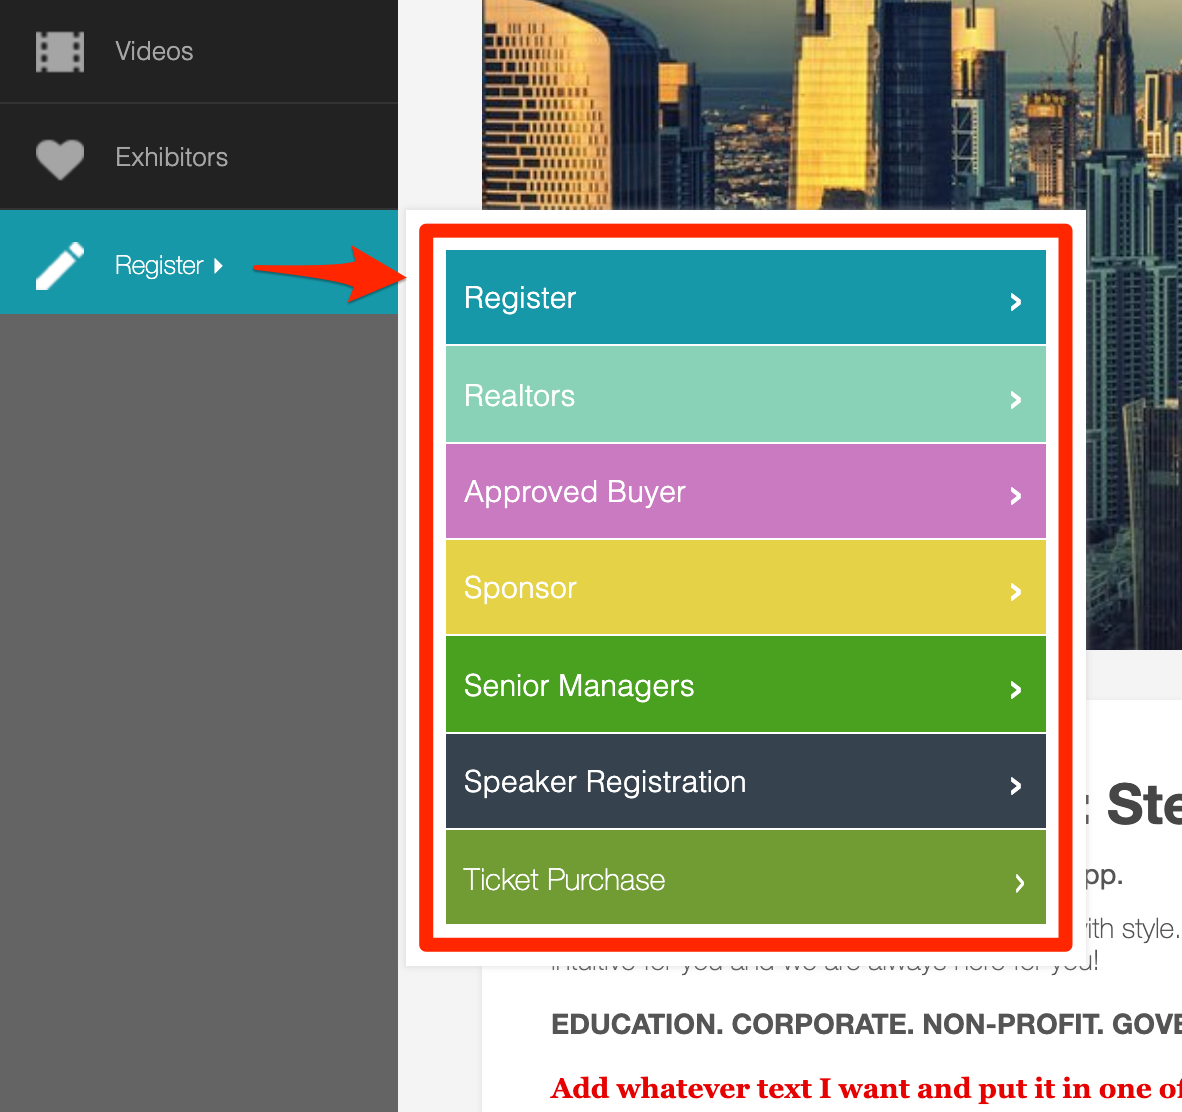Viewport: 1182px width, 1112px height.
Task: Click the city skyline banner image
Action: (x=831, y=104)
